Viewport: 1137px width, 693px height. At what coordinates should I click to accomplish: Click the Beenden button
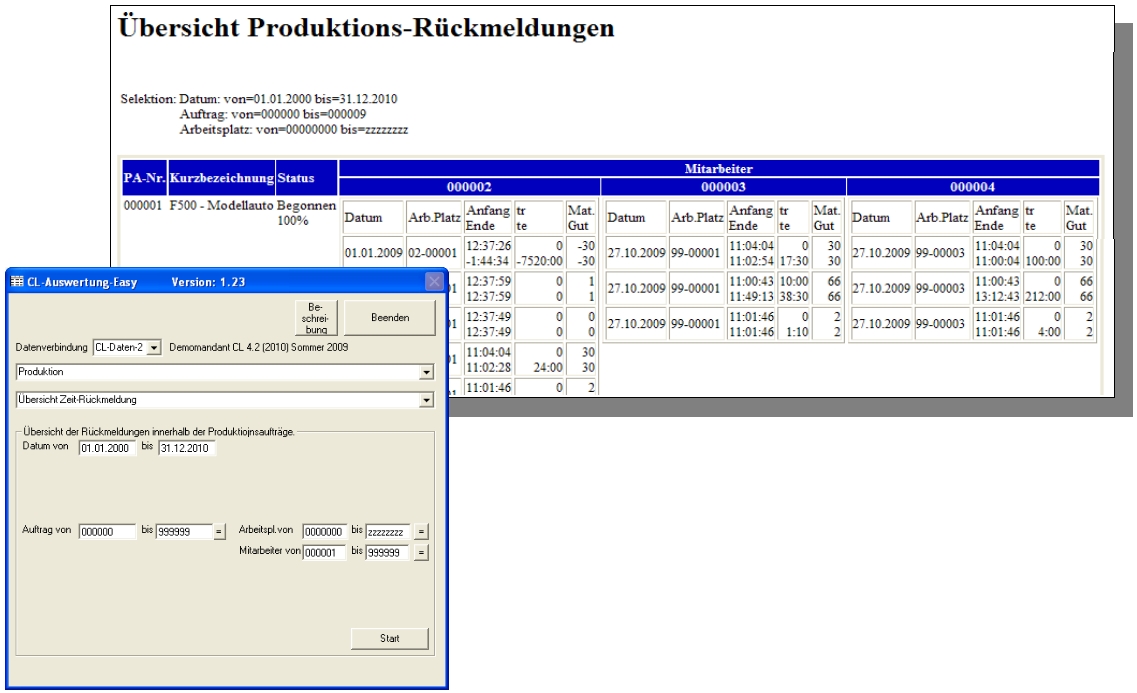[x=389, y=318]
